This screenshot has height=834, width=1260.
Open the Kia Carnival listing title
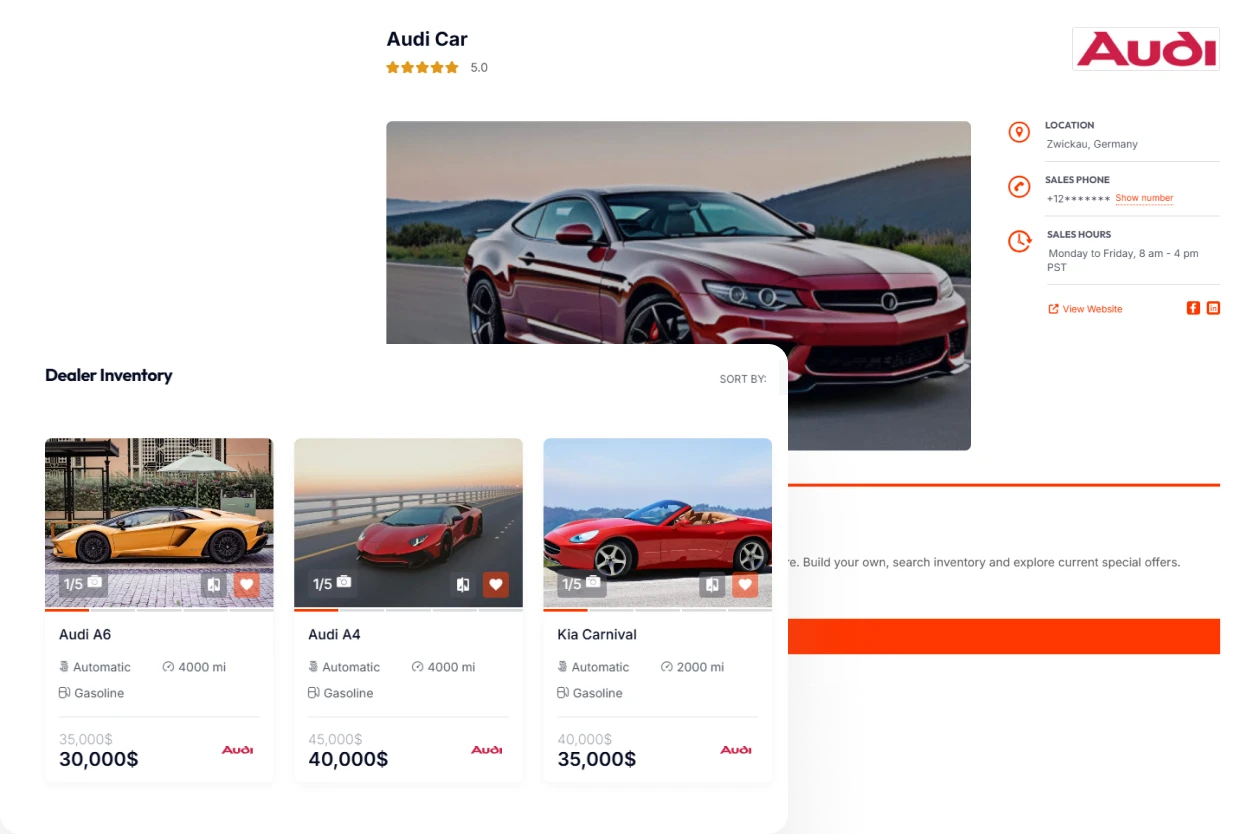point(597,634)
